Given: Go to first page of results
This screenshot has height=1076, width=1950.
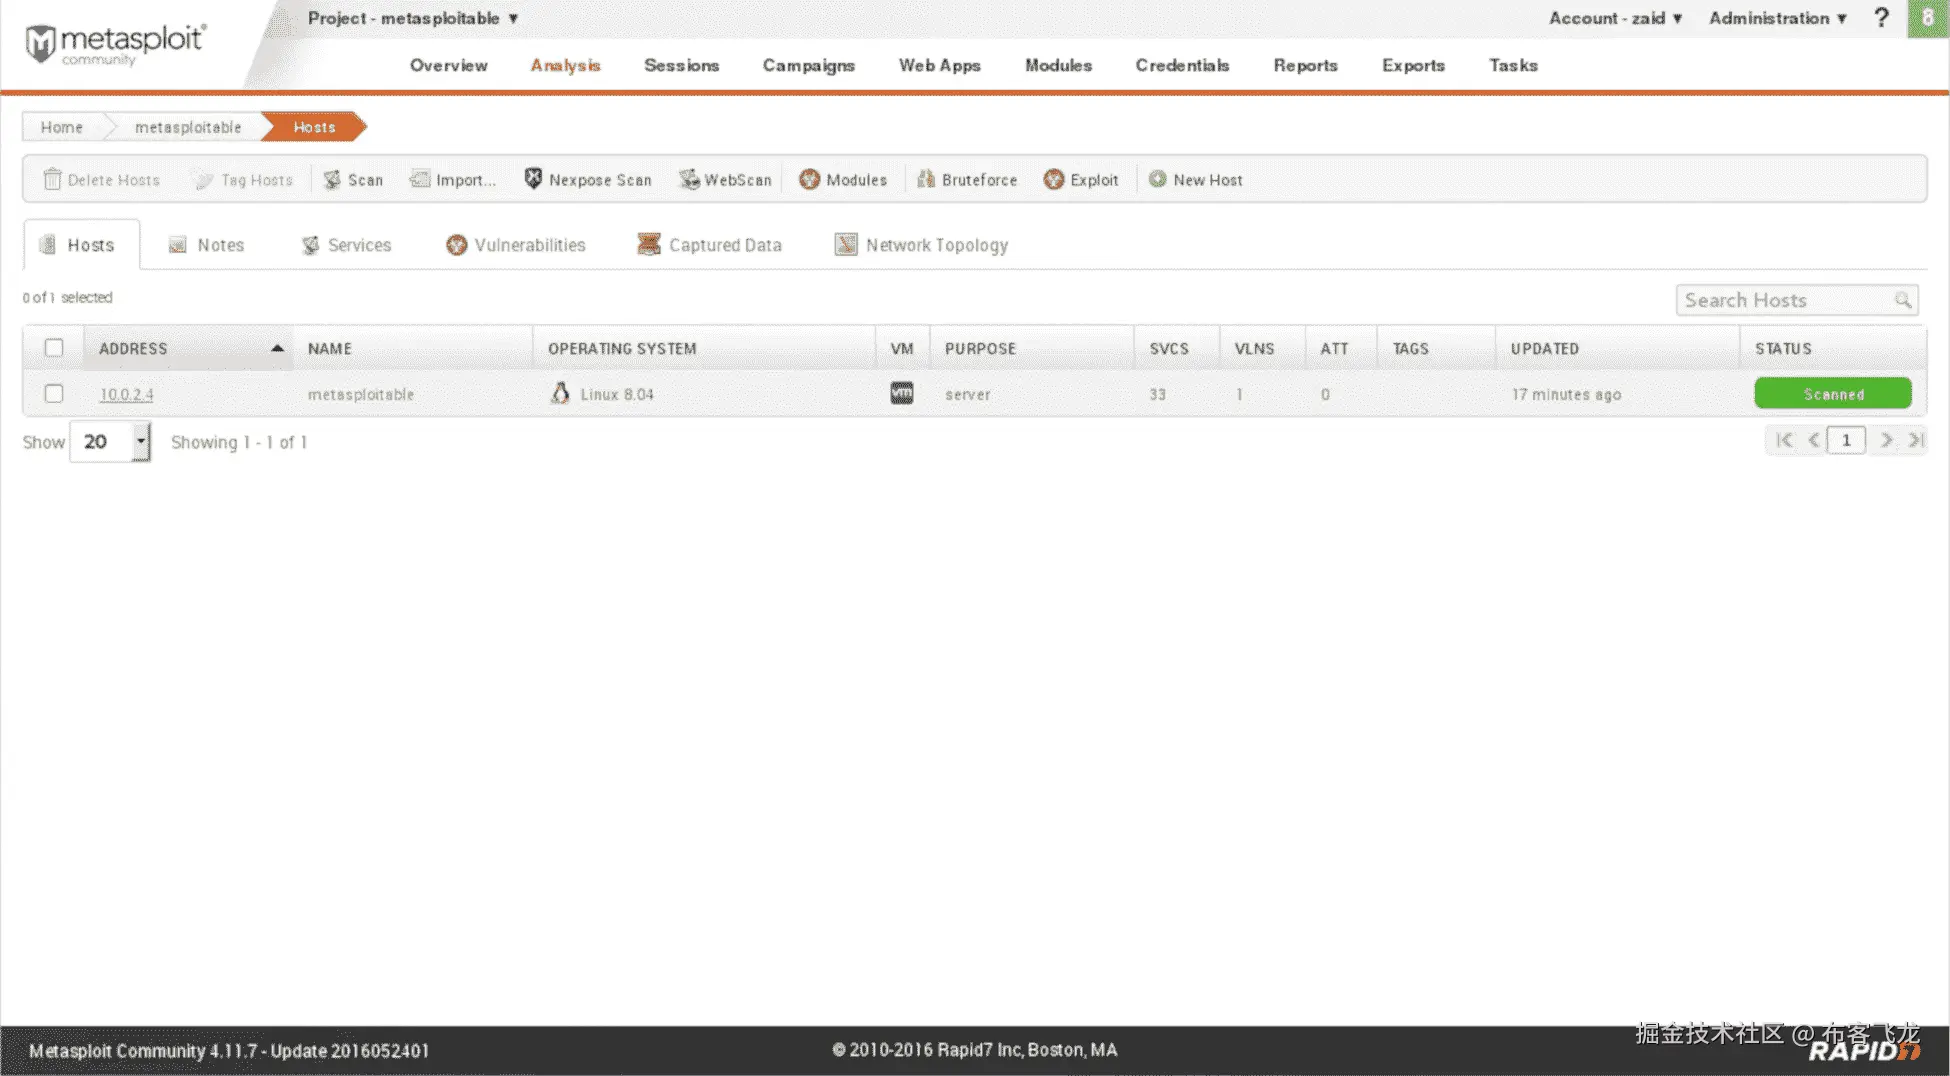Looking at the screenshot, I should click(1784, 440).
